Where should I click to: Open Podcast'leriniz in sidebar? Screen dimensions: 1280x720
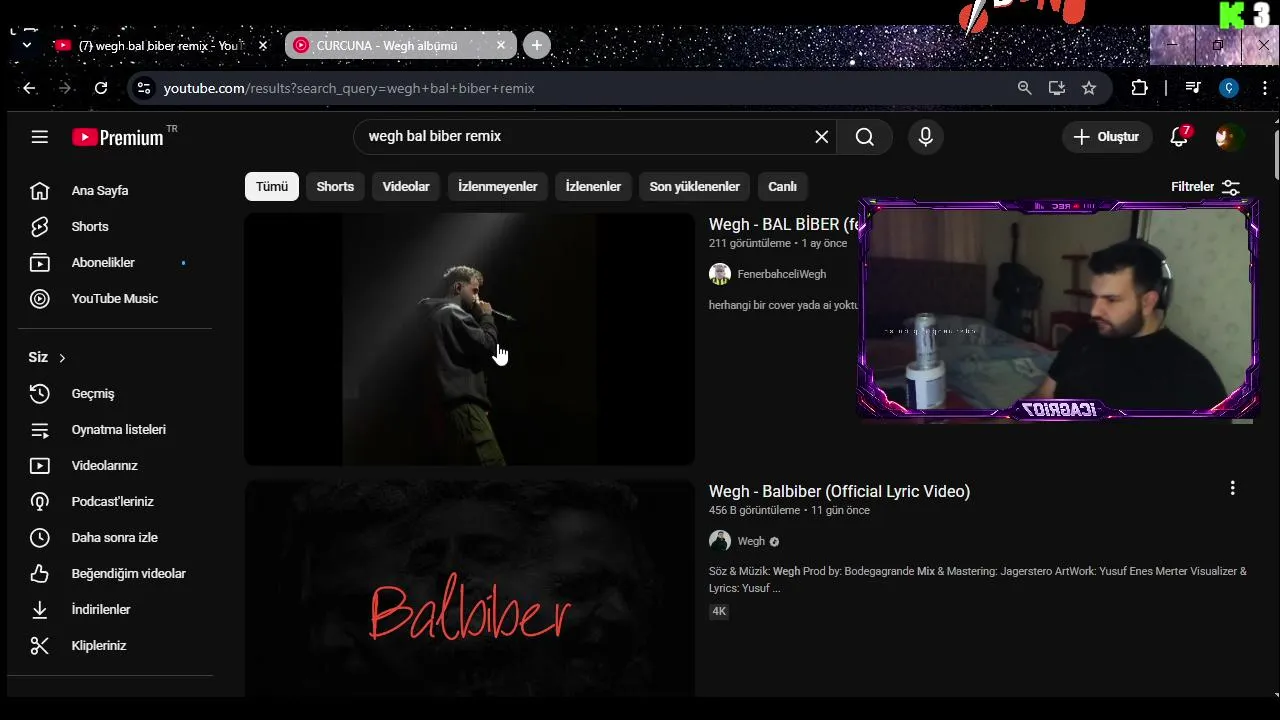pos(113,502)
